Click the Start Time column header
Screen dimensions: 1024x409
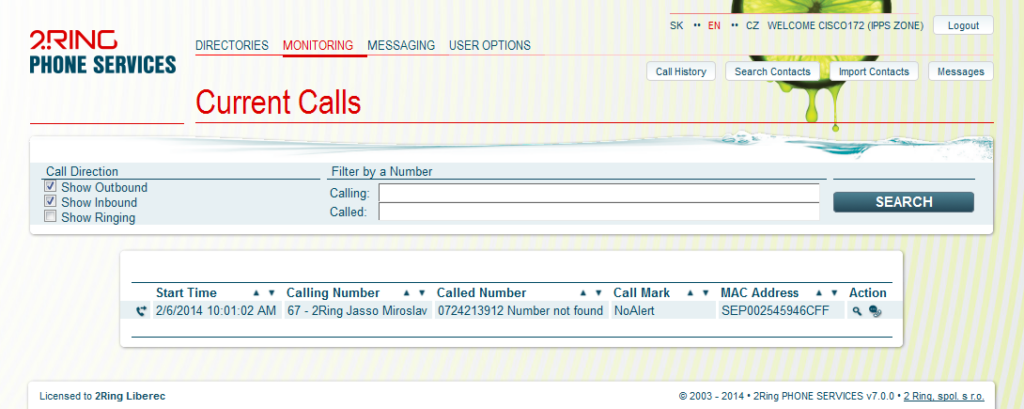pos(186,293)
